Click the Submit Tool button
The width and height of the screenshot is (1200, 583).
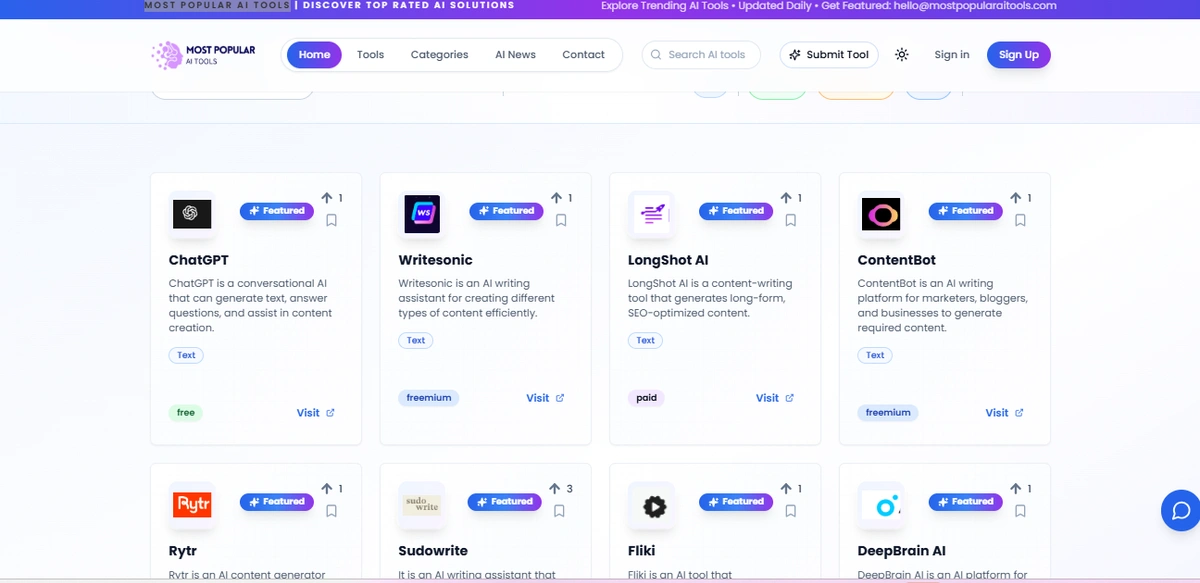[828, 55]
